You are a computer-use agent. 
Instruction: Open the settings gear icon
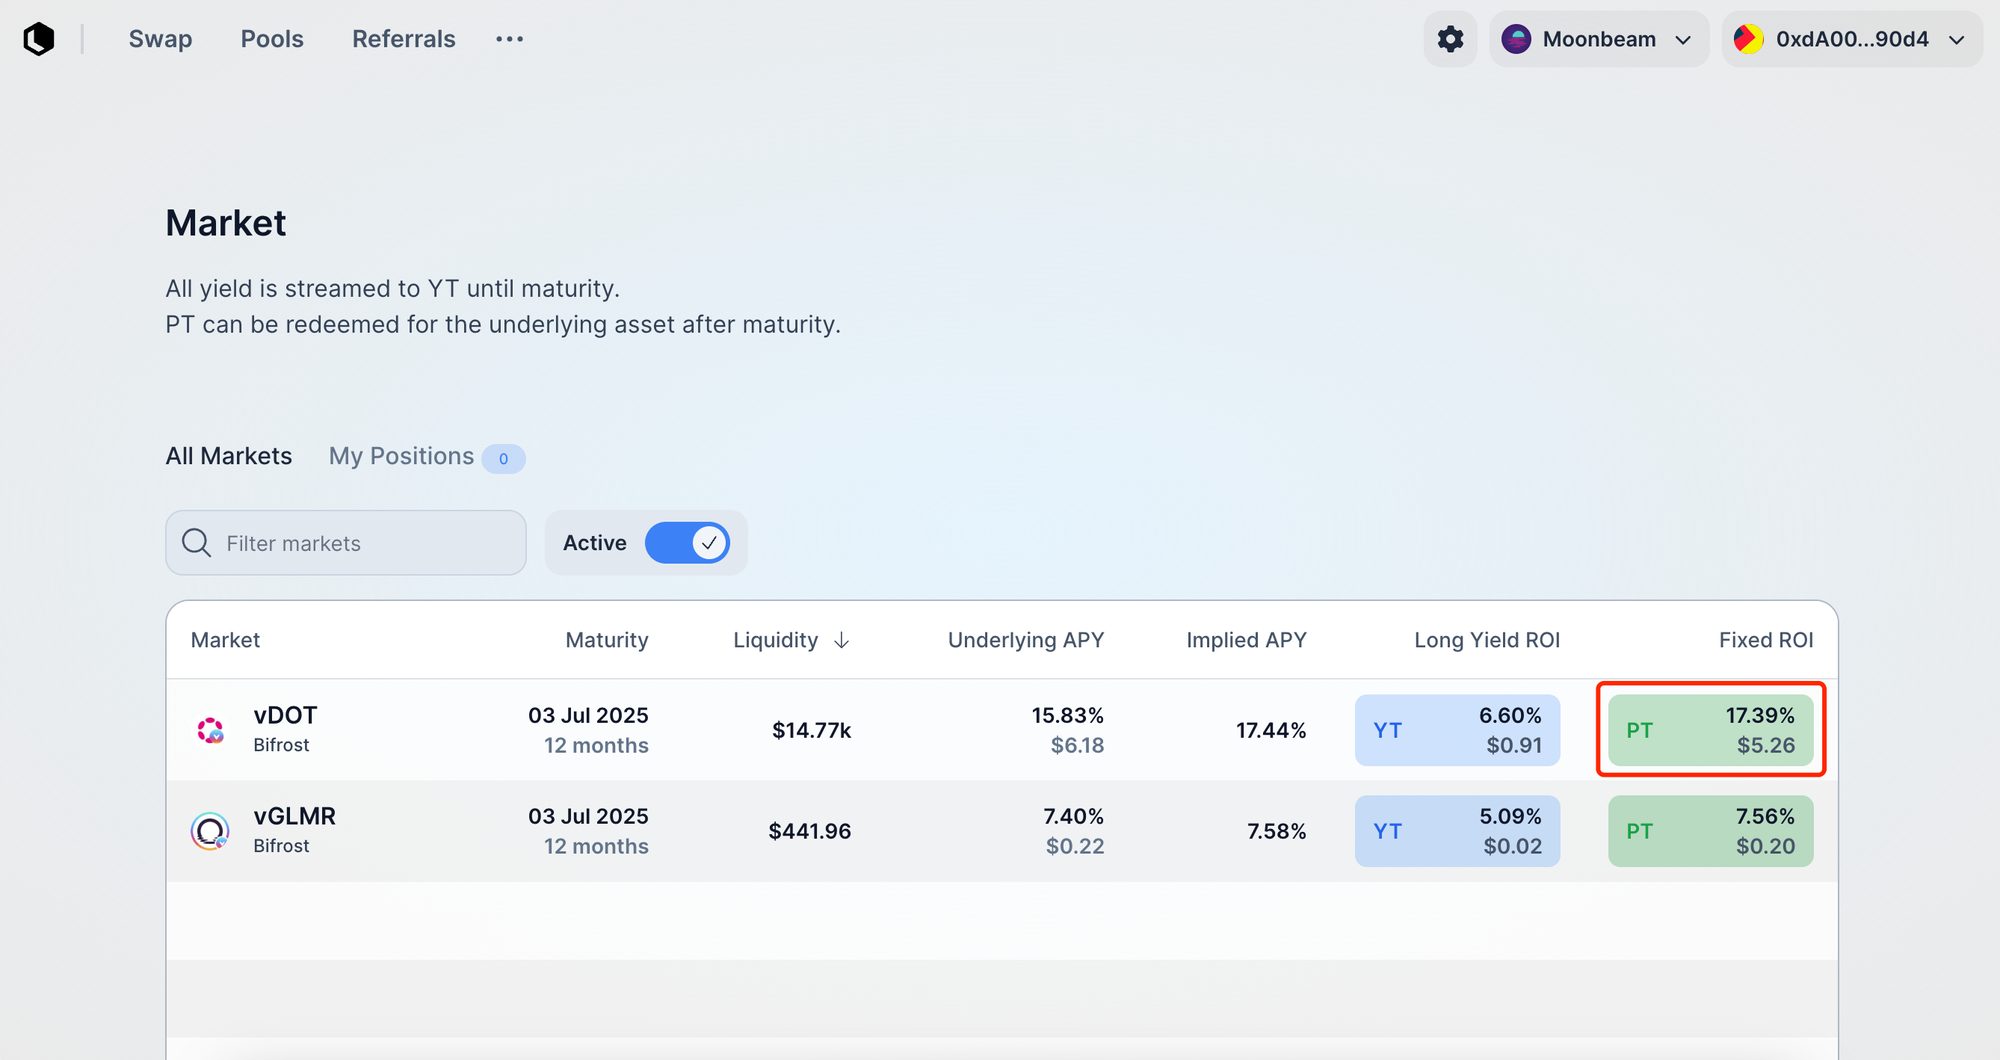[x=1450, y=39]
